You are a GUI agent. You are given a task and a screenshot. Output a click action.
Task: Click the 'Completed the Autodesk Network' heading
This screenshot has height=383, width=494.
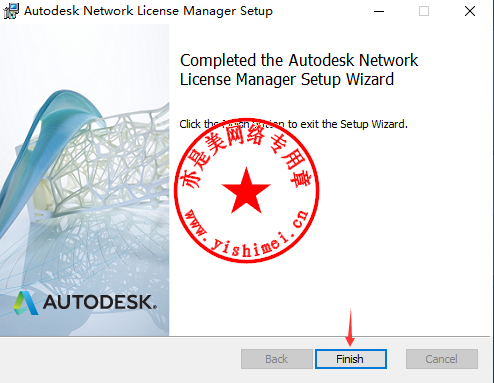299,60
